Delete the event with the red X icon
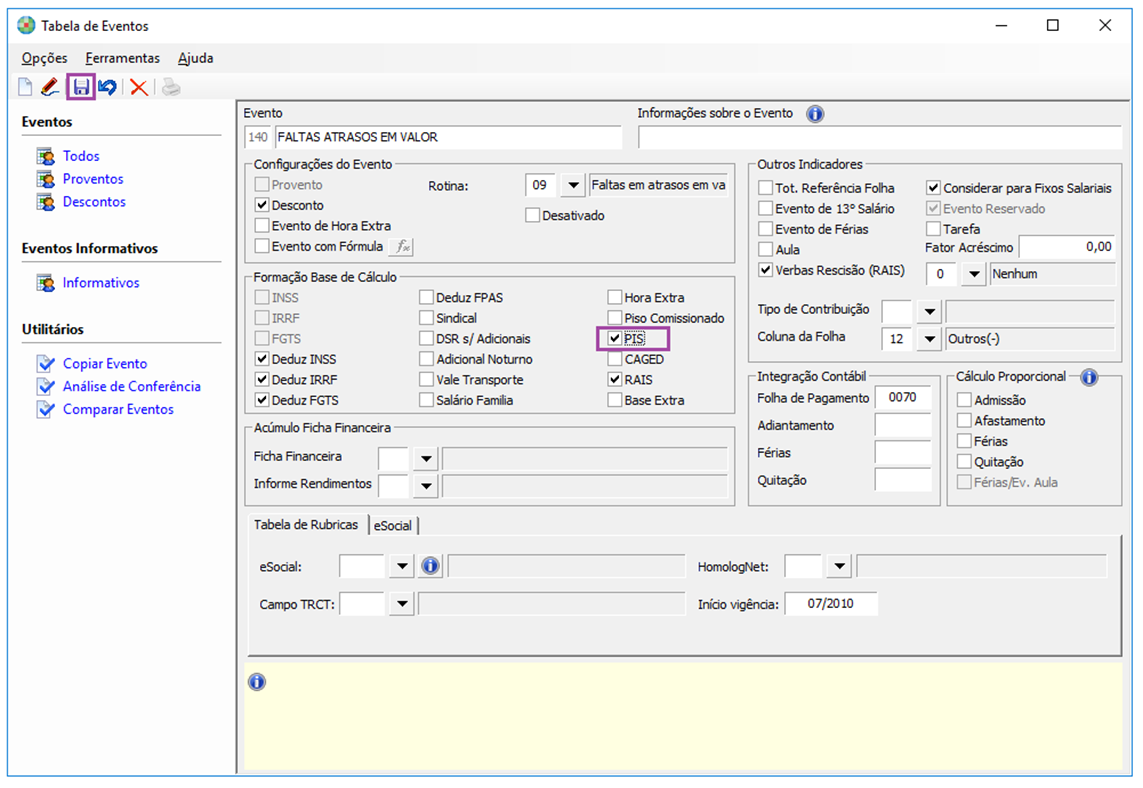 point(139,87)
